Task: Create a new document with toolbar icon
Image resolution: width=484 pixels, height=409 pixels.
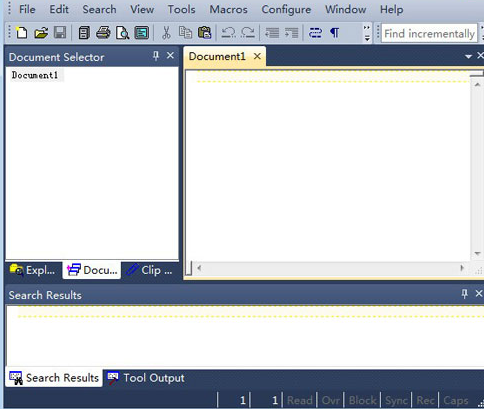Action: (x=22, y=33)
